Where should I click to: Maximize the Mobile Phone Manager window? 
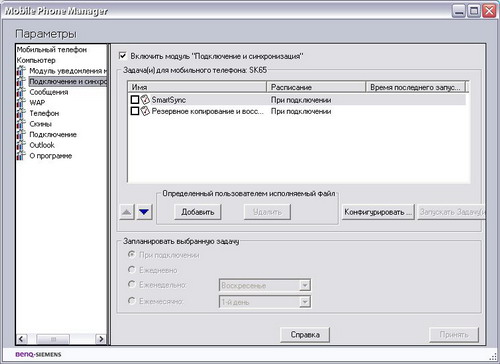click(474, 11)
